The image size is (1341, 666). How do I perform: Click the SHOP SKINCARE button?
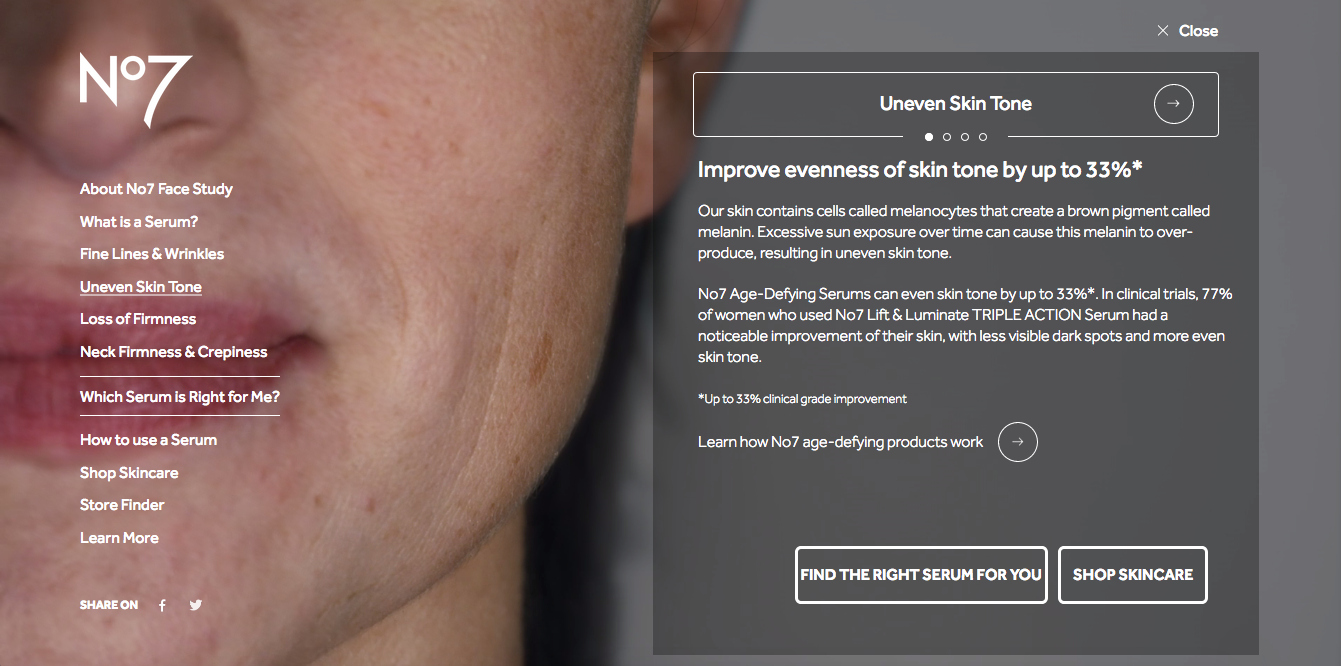tap(1133, 575)
